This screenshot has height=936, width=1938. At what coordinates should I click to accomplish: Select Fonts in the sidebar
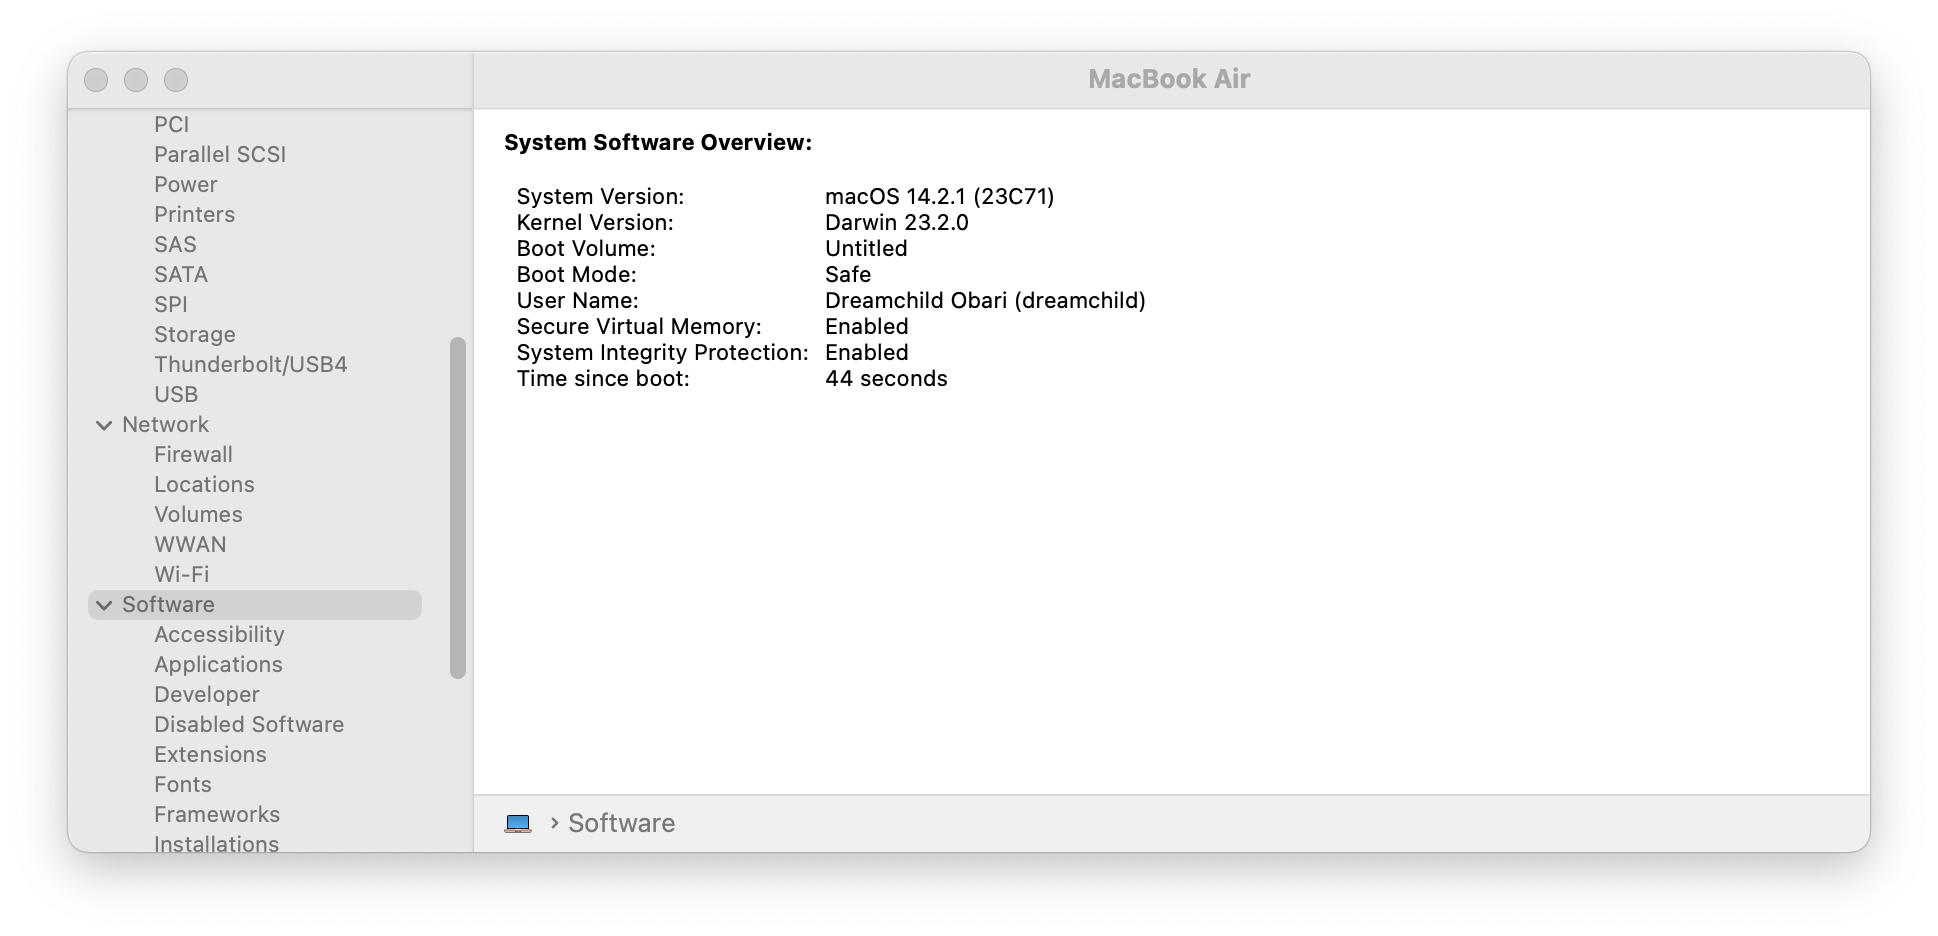tap(182, 784)
